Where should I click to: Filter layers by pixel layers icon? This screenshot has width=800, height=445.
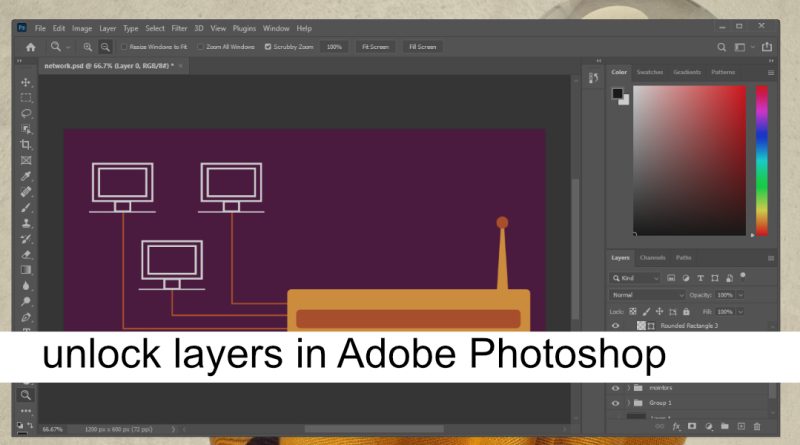tap(671, 278)
